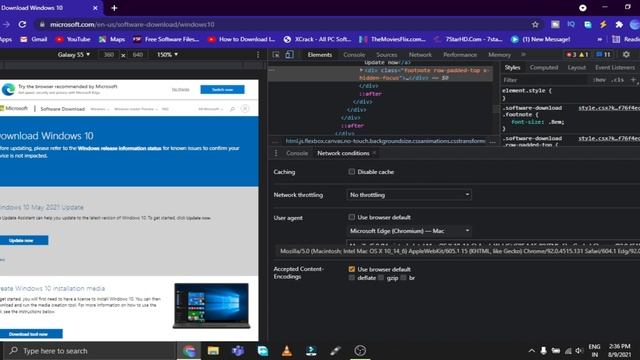The image size is (640, 360).
Task: Switch to the Performance tab
Action: pyautogui.click(x=460, y=55)
